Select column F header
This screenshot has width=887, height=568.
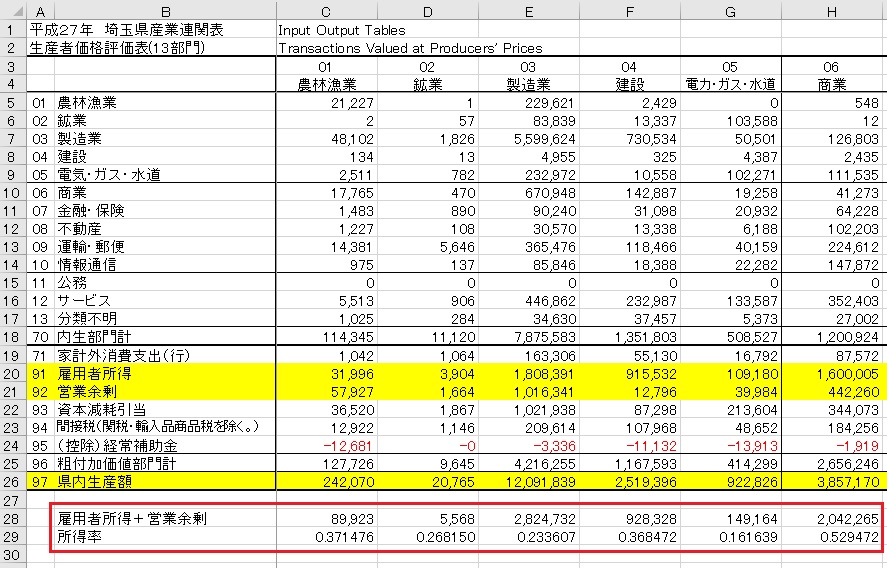coord(630,11)
